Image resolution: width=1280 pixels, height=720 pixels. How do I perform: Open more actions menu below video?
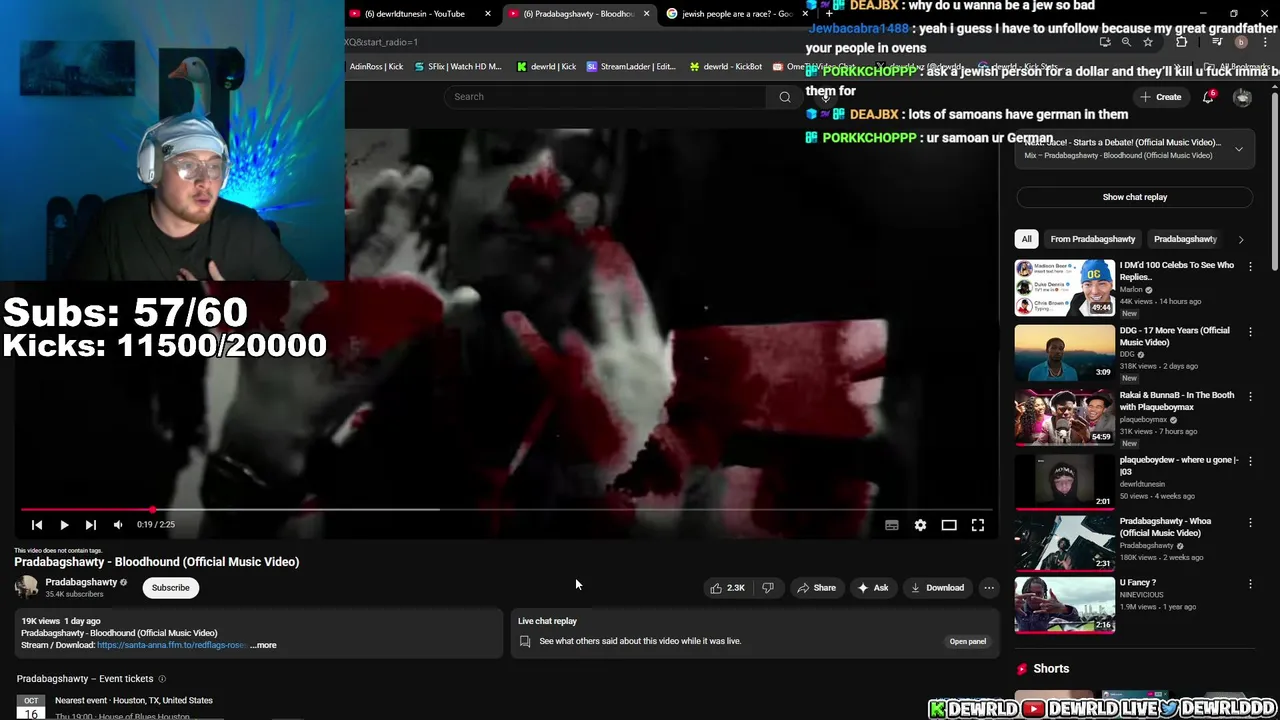tap(989, 588)
